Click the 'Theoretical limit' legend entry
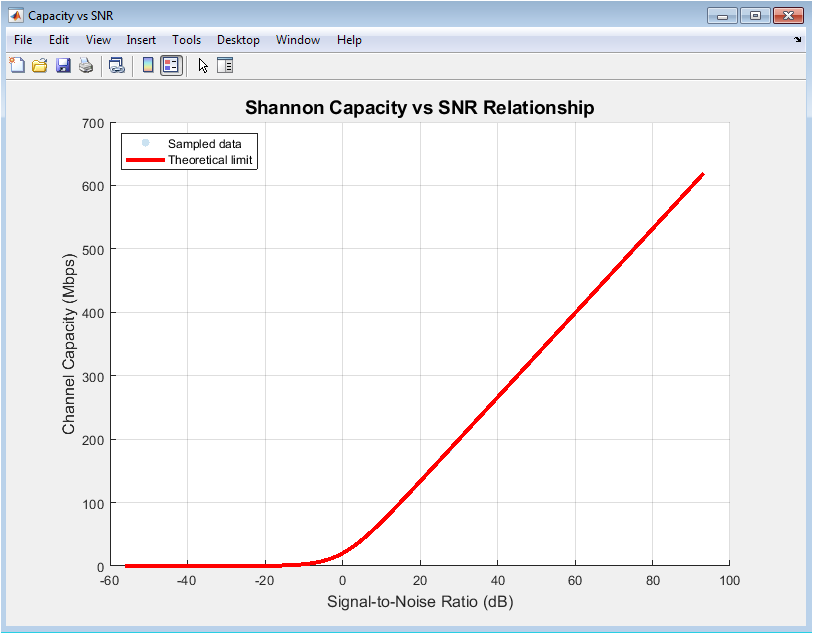813x634 pixels. pyautogui.click(x=210, y=160)
